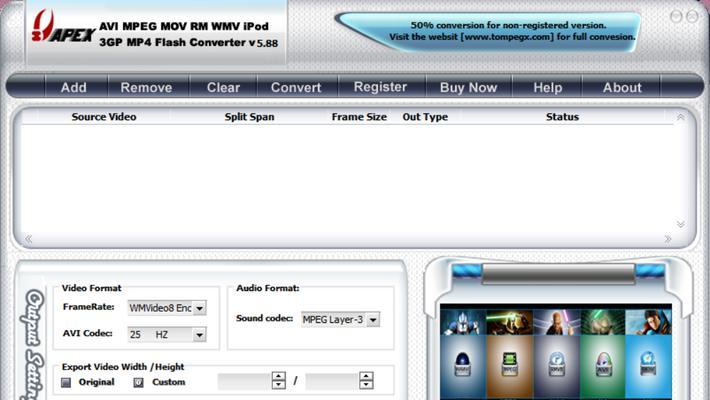Select the dark figure green lightsaber thumbnail
The image size is (710, 400).
click(509, 322)
